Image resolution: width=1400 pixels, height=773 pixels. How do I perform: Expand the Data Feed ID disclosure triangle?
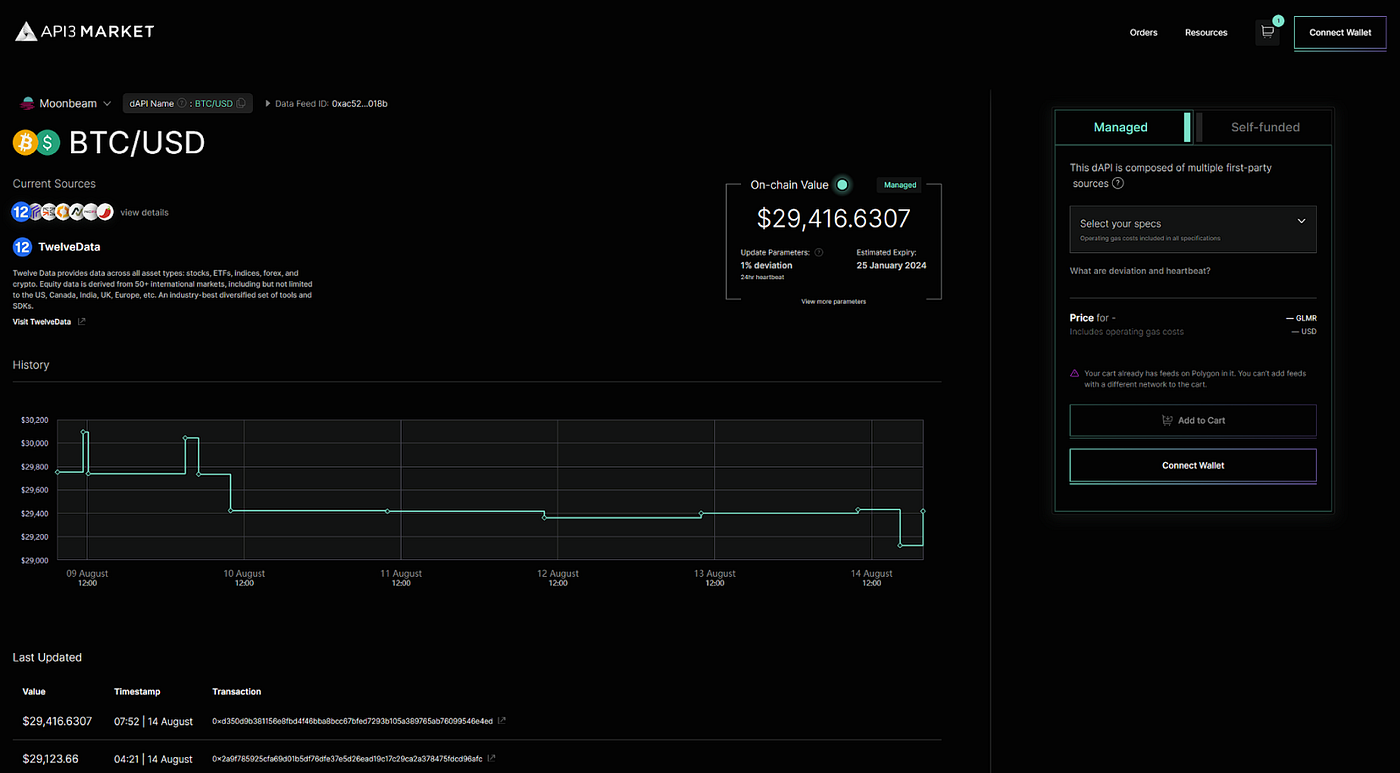pos(268,104)
